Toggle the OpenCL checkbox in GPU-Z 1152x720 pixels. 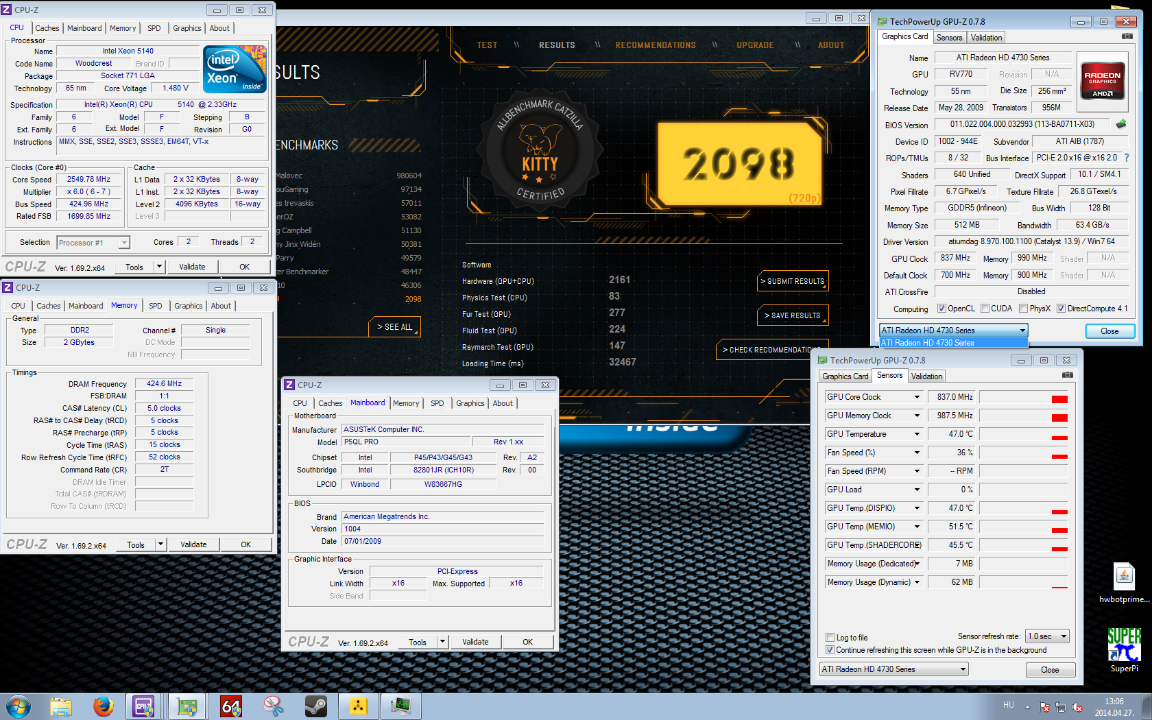tap(942, 309)
